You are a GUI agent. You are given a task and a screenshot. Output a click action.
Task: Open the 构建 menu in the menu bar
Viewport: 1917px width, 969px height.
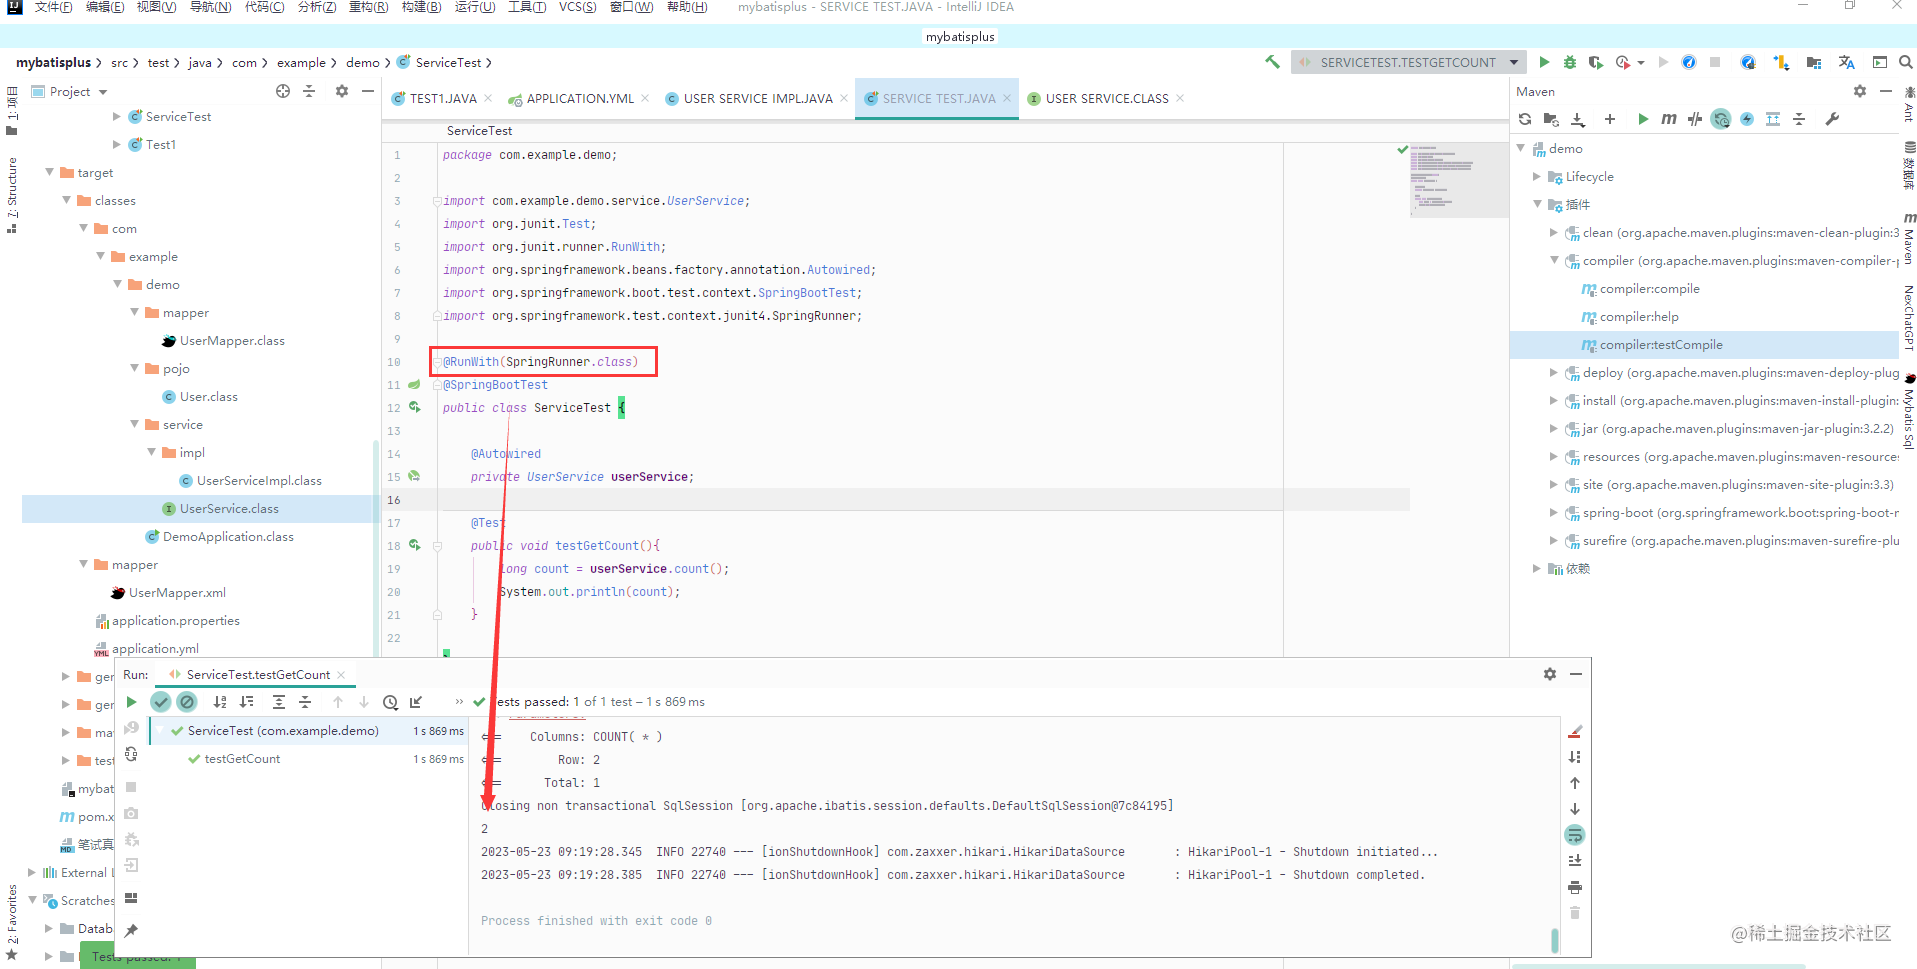click(421, 7)
